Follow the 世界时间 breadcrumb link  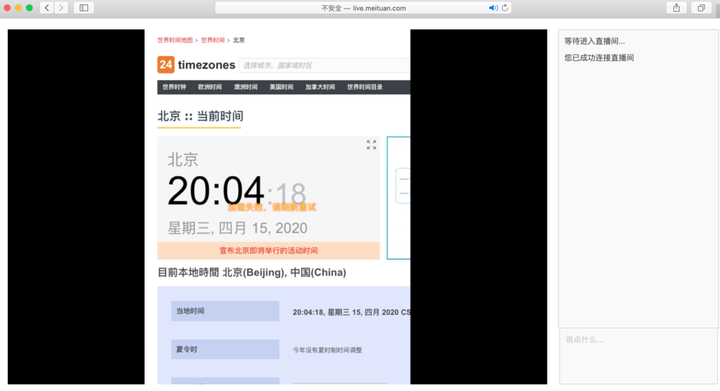click(x=213, y=40)
